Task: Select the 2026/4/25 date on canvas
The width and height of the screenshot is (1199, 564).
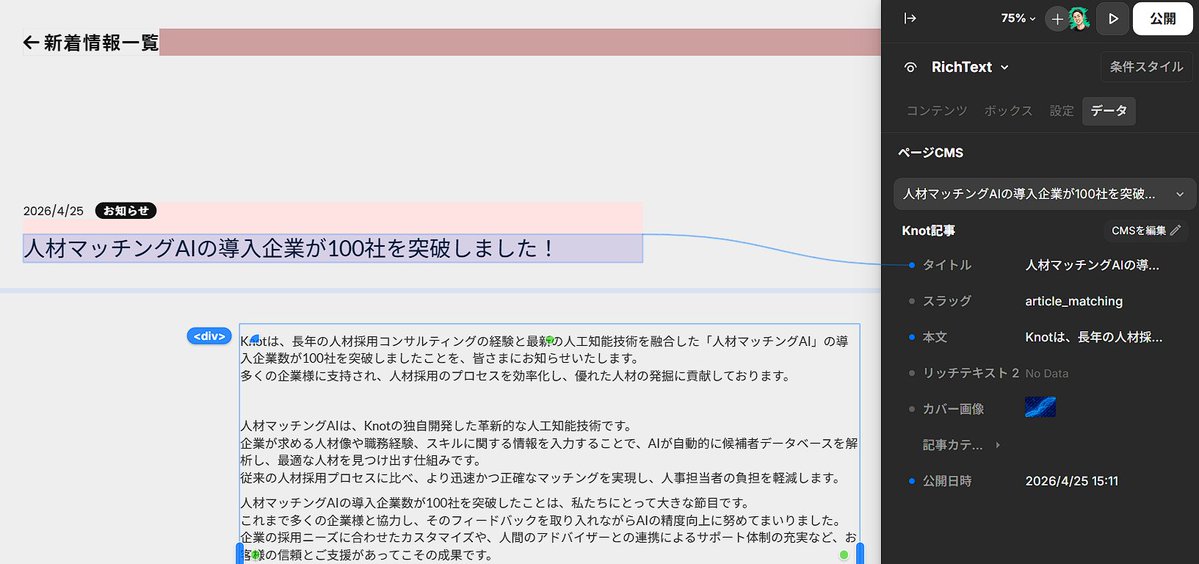Action: 54,211
